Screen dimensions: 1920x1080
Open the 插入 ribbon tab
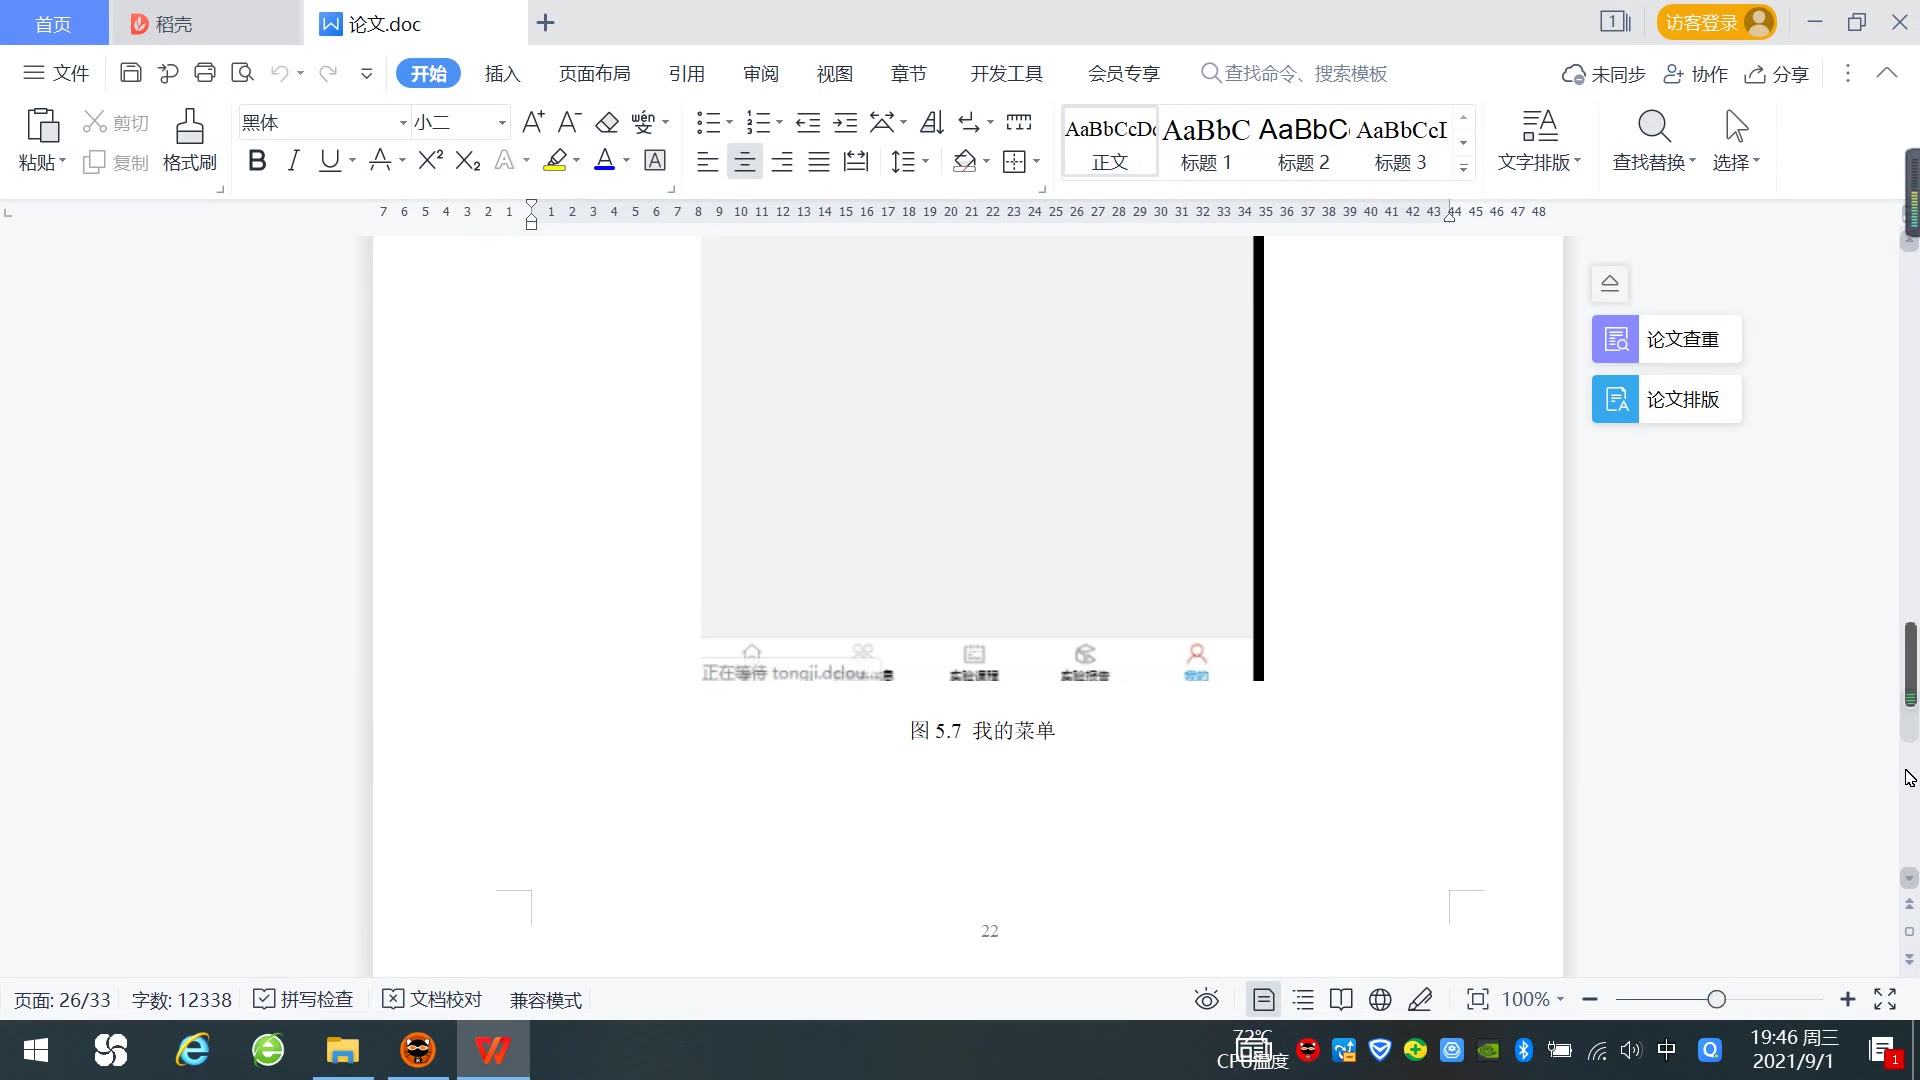tap(502, 74)
